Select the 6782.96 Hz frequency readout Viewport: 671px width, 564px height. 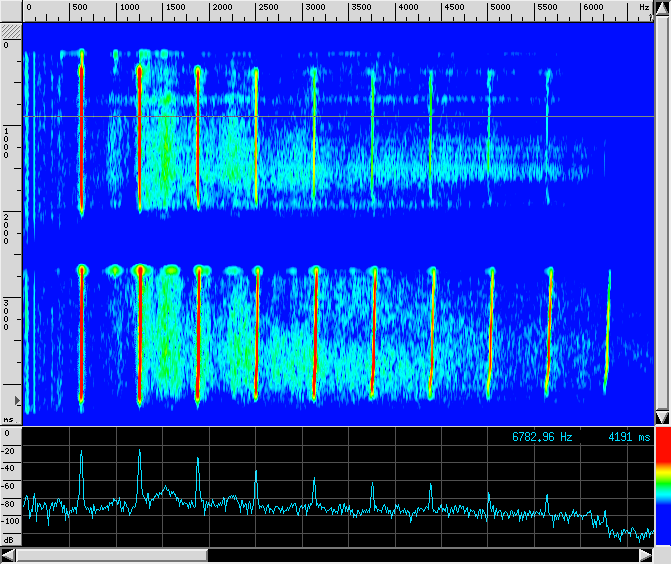542,437
